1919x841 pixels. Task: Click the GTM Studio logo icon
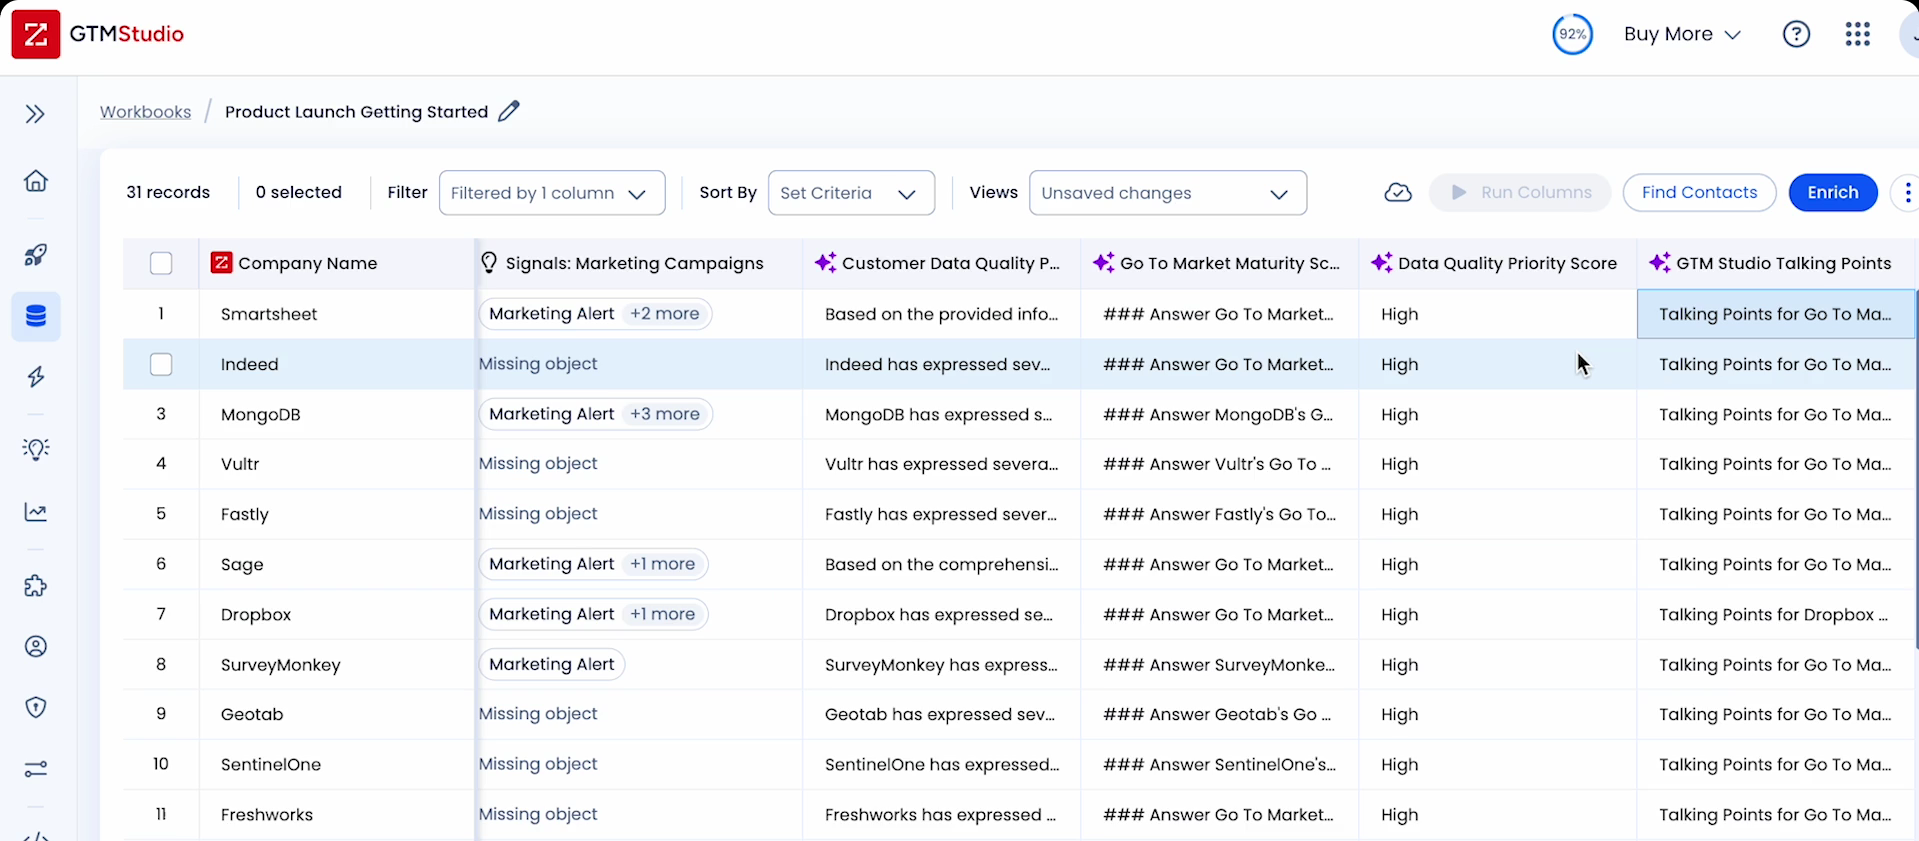[36, 34]
